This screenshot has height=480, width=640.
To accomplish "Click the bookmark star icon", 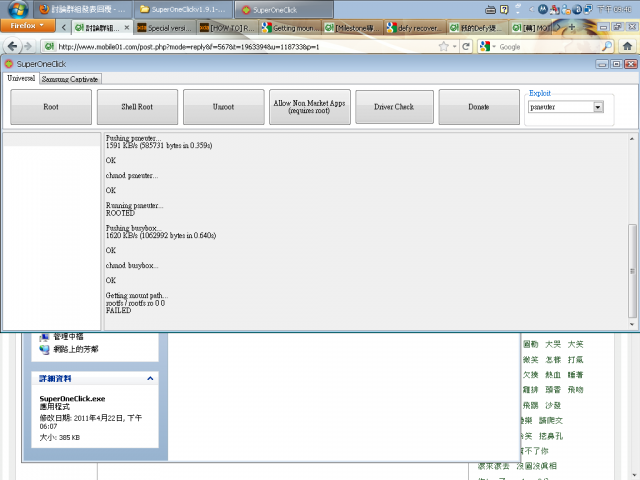I will [444, 47].
